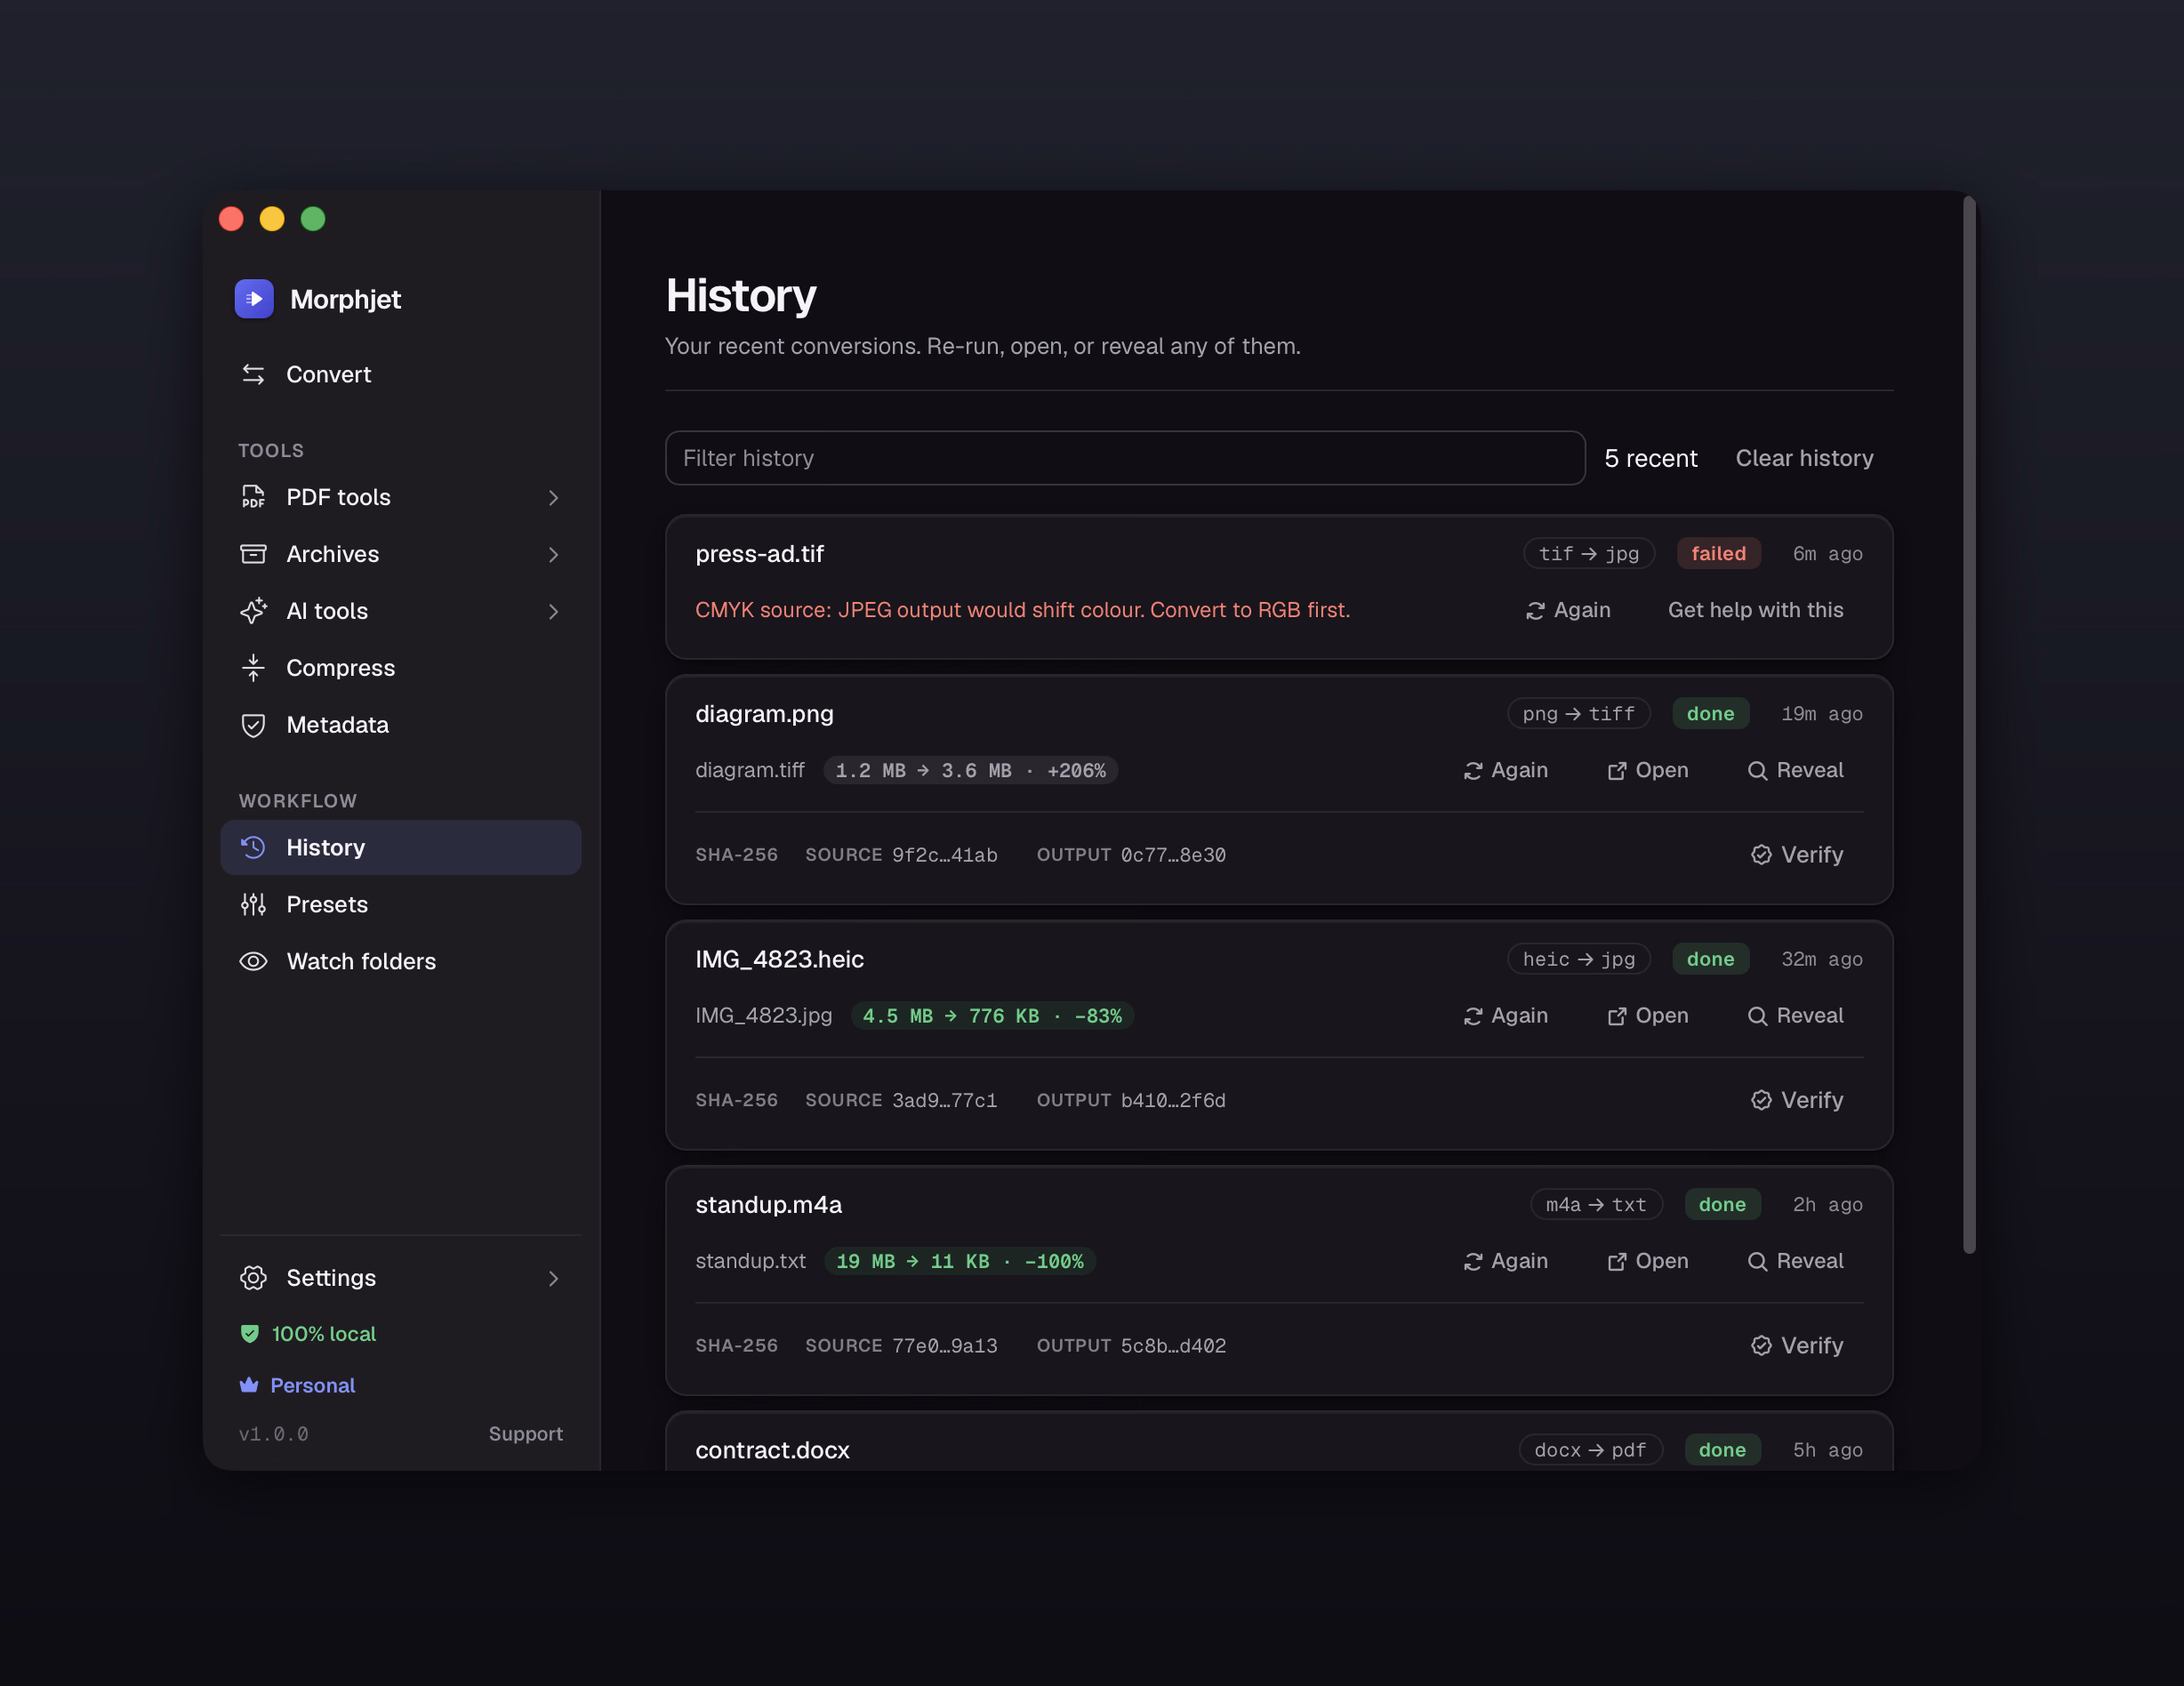2184x1686 pixels.
Task: Run standup.m4a conversion again
Action: [1505, 1261]
